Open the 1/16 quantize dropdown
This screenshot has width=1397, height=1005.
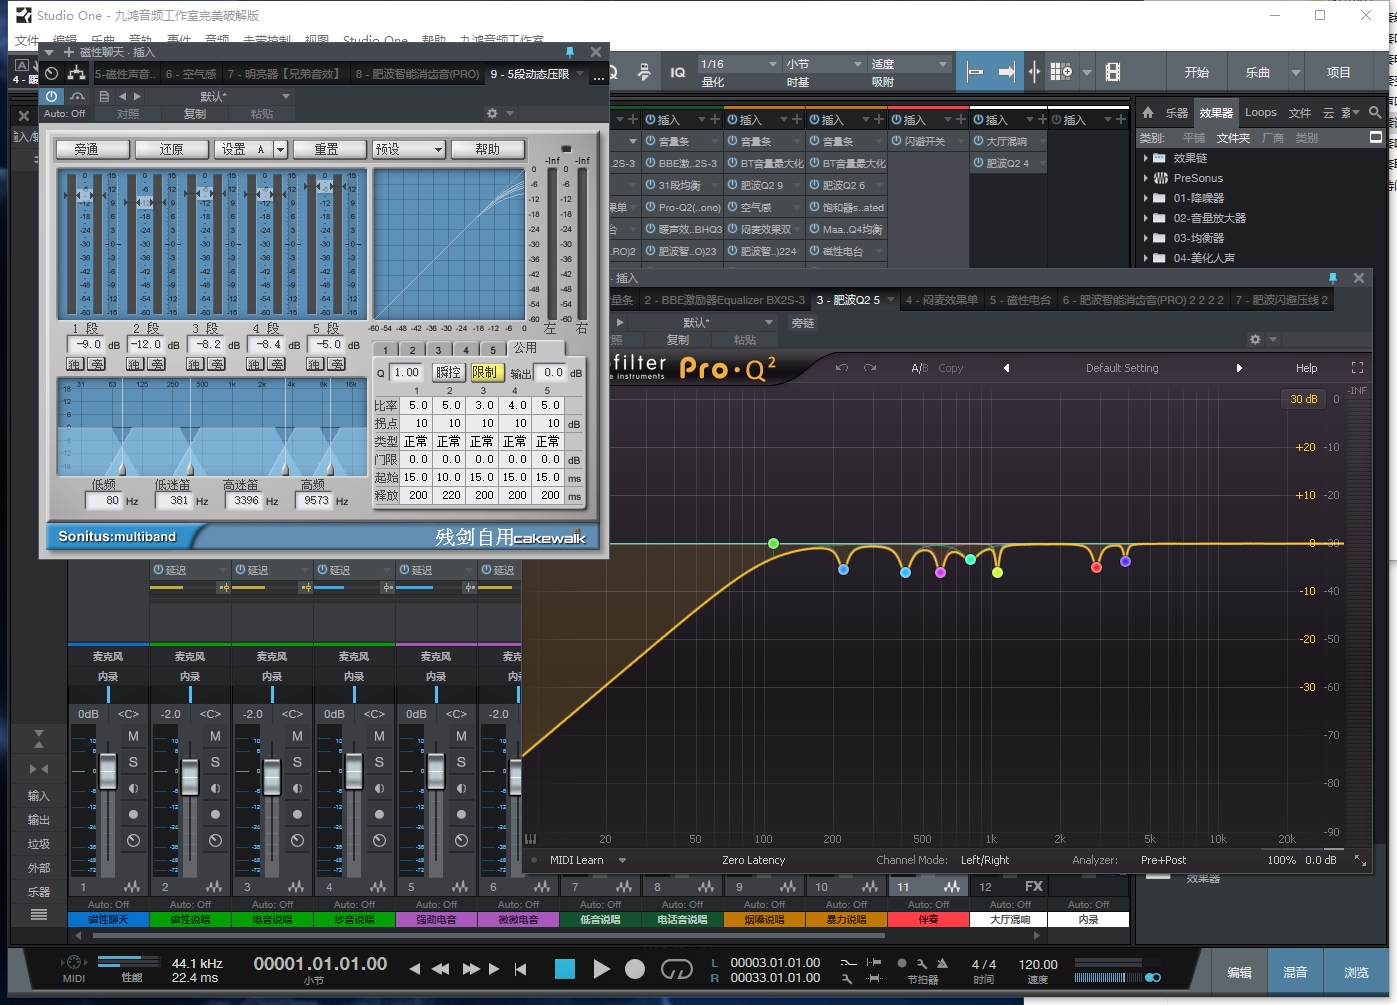739,64
